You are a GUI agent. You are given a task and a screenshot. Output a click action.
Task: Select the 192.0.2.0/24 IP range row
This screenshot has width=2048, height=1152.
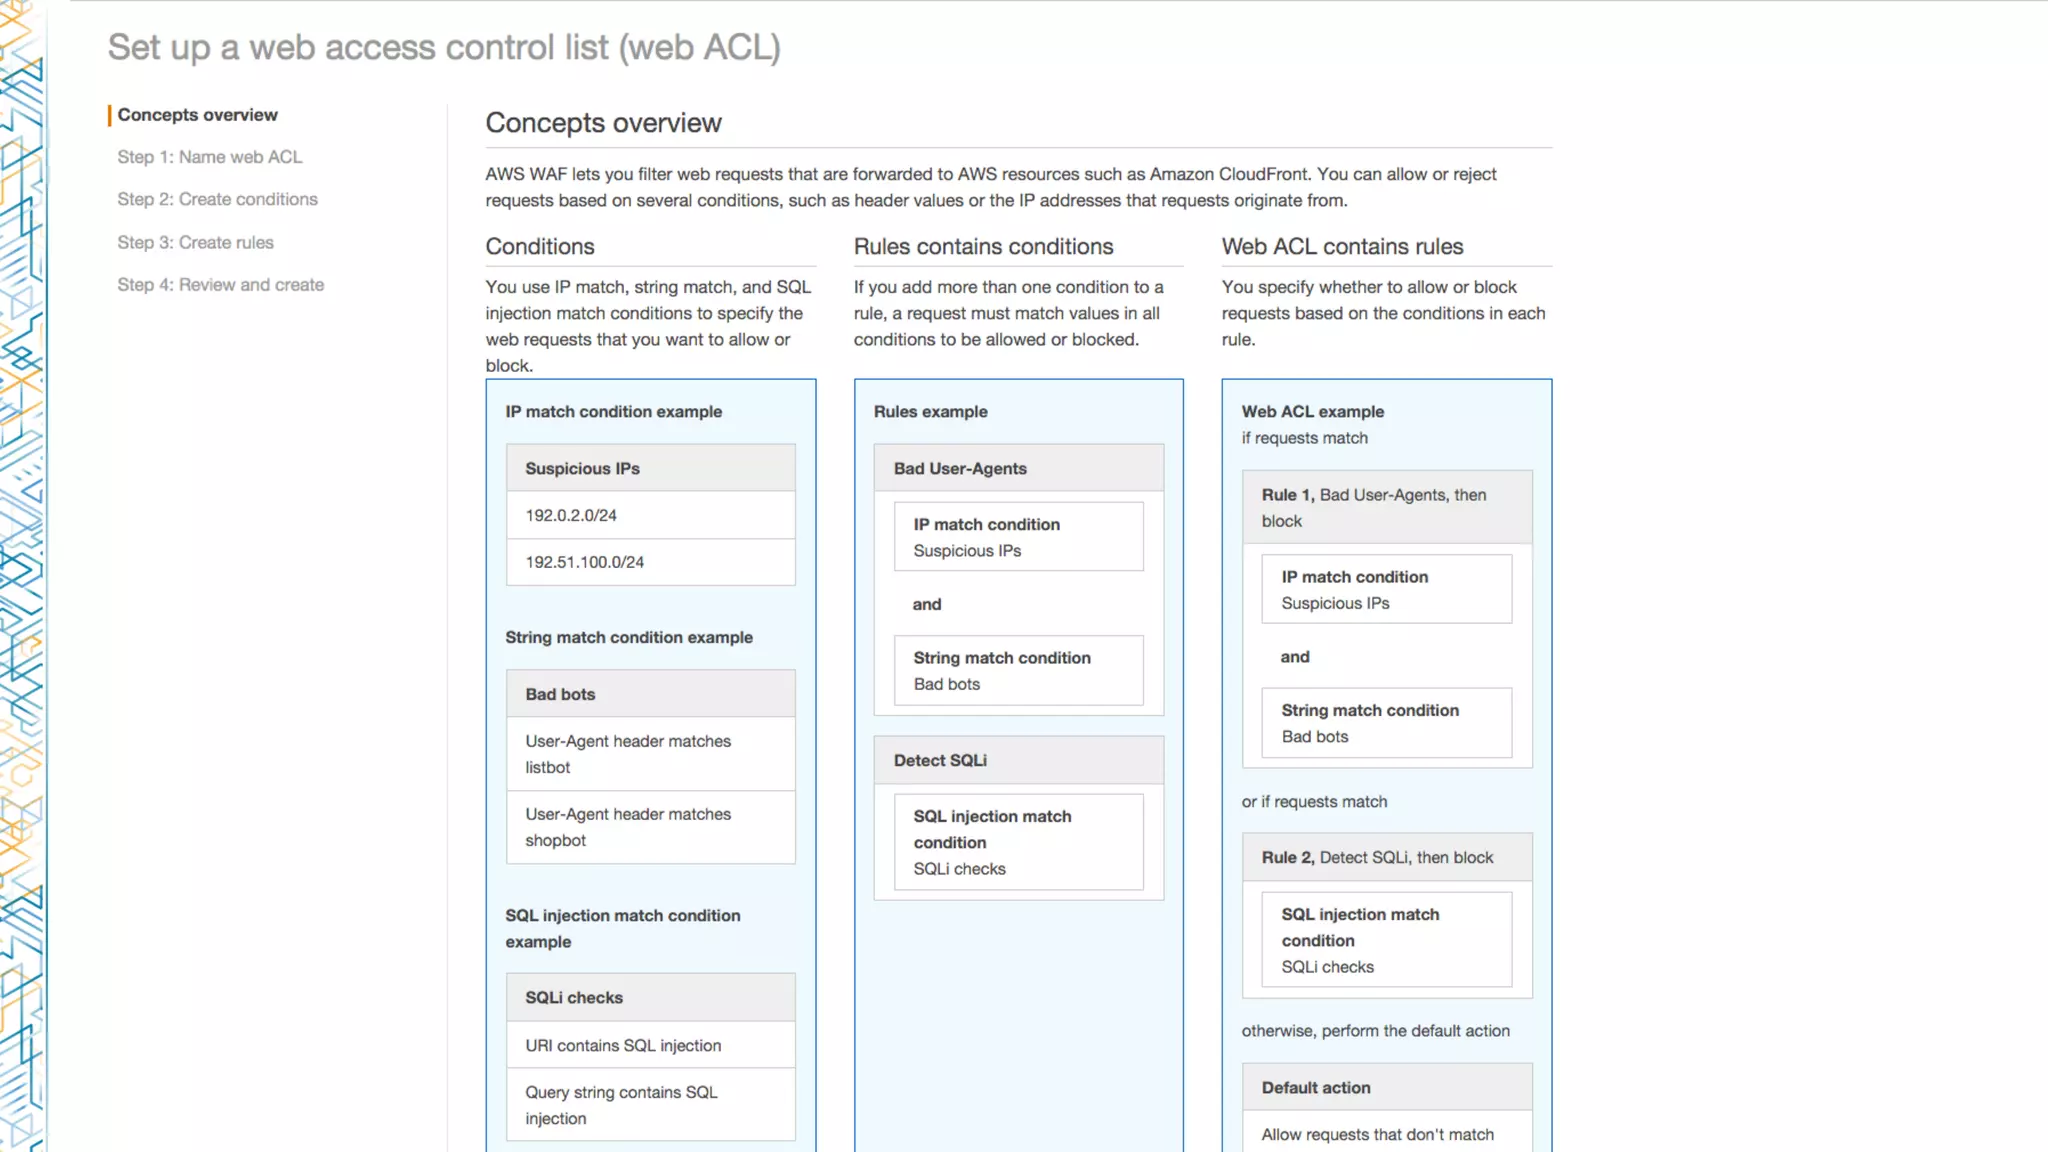click(x=650, y=515)
